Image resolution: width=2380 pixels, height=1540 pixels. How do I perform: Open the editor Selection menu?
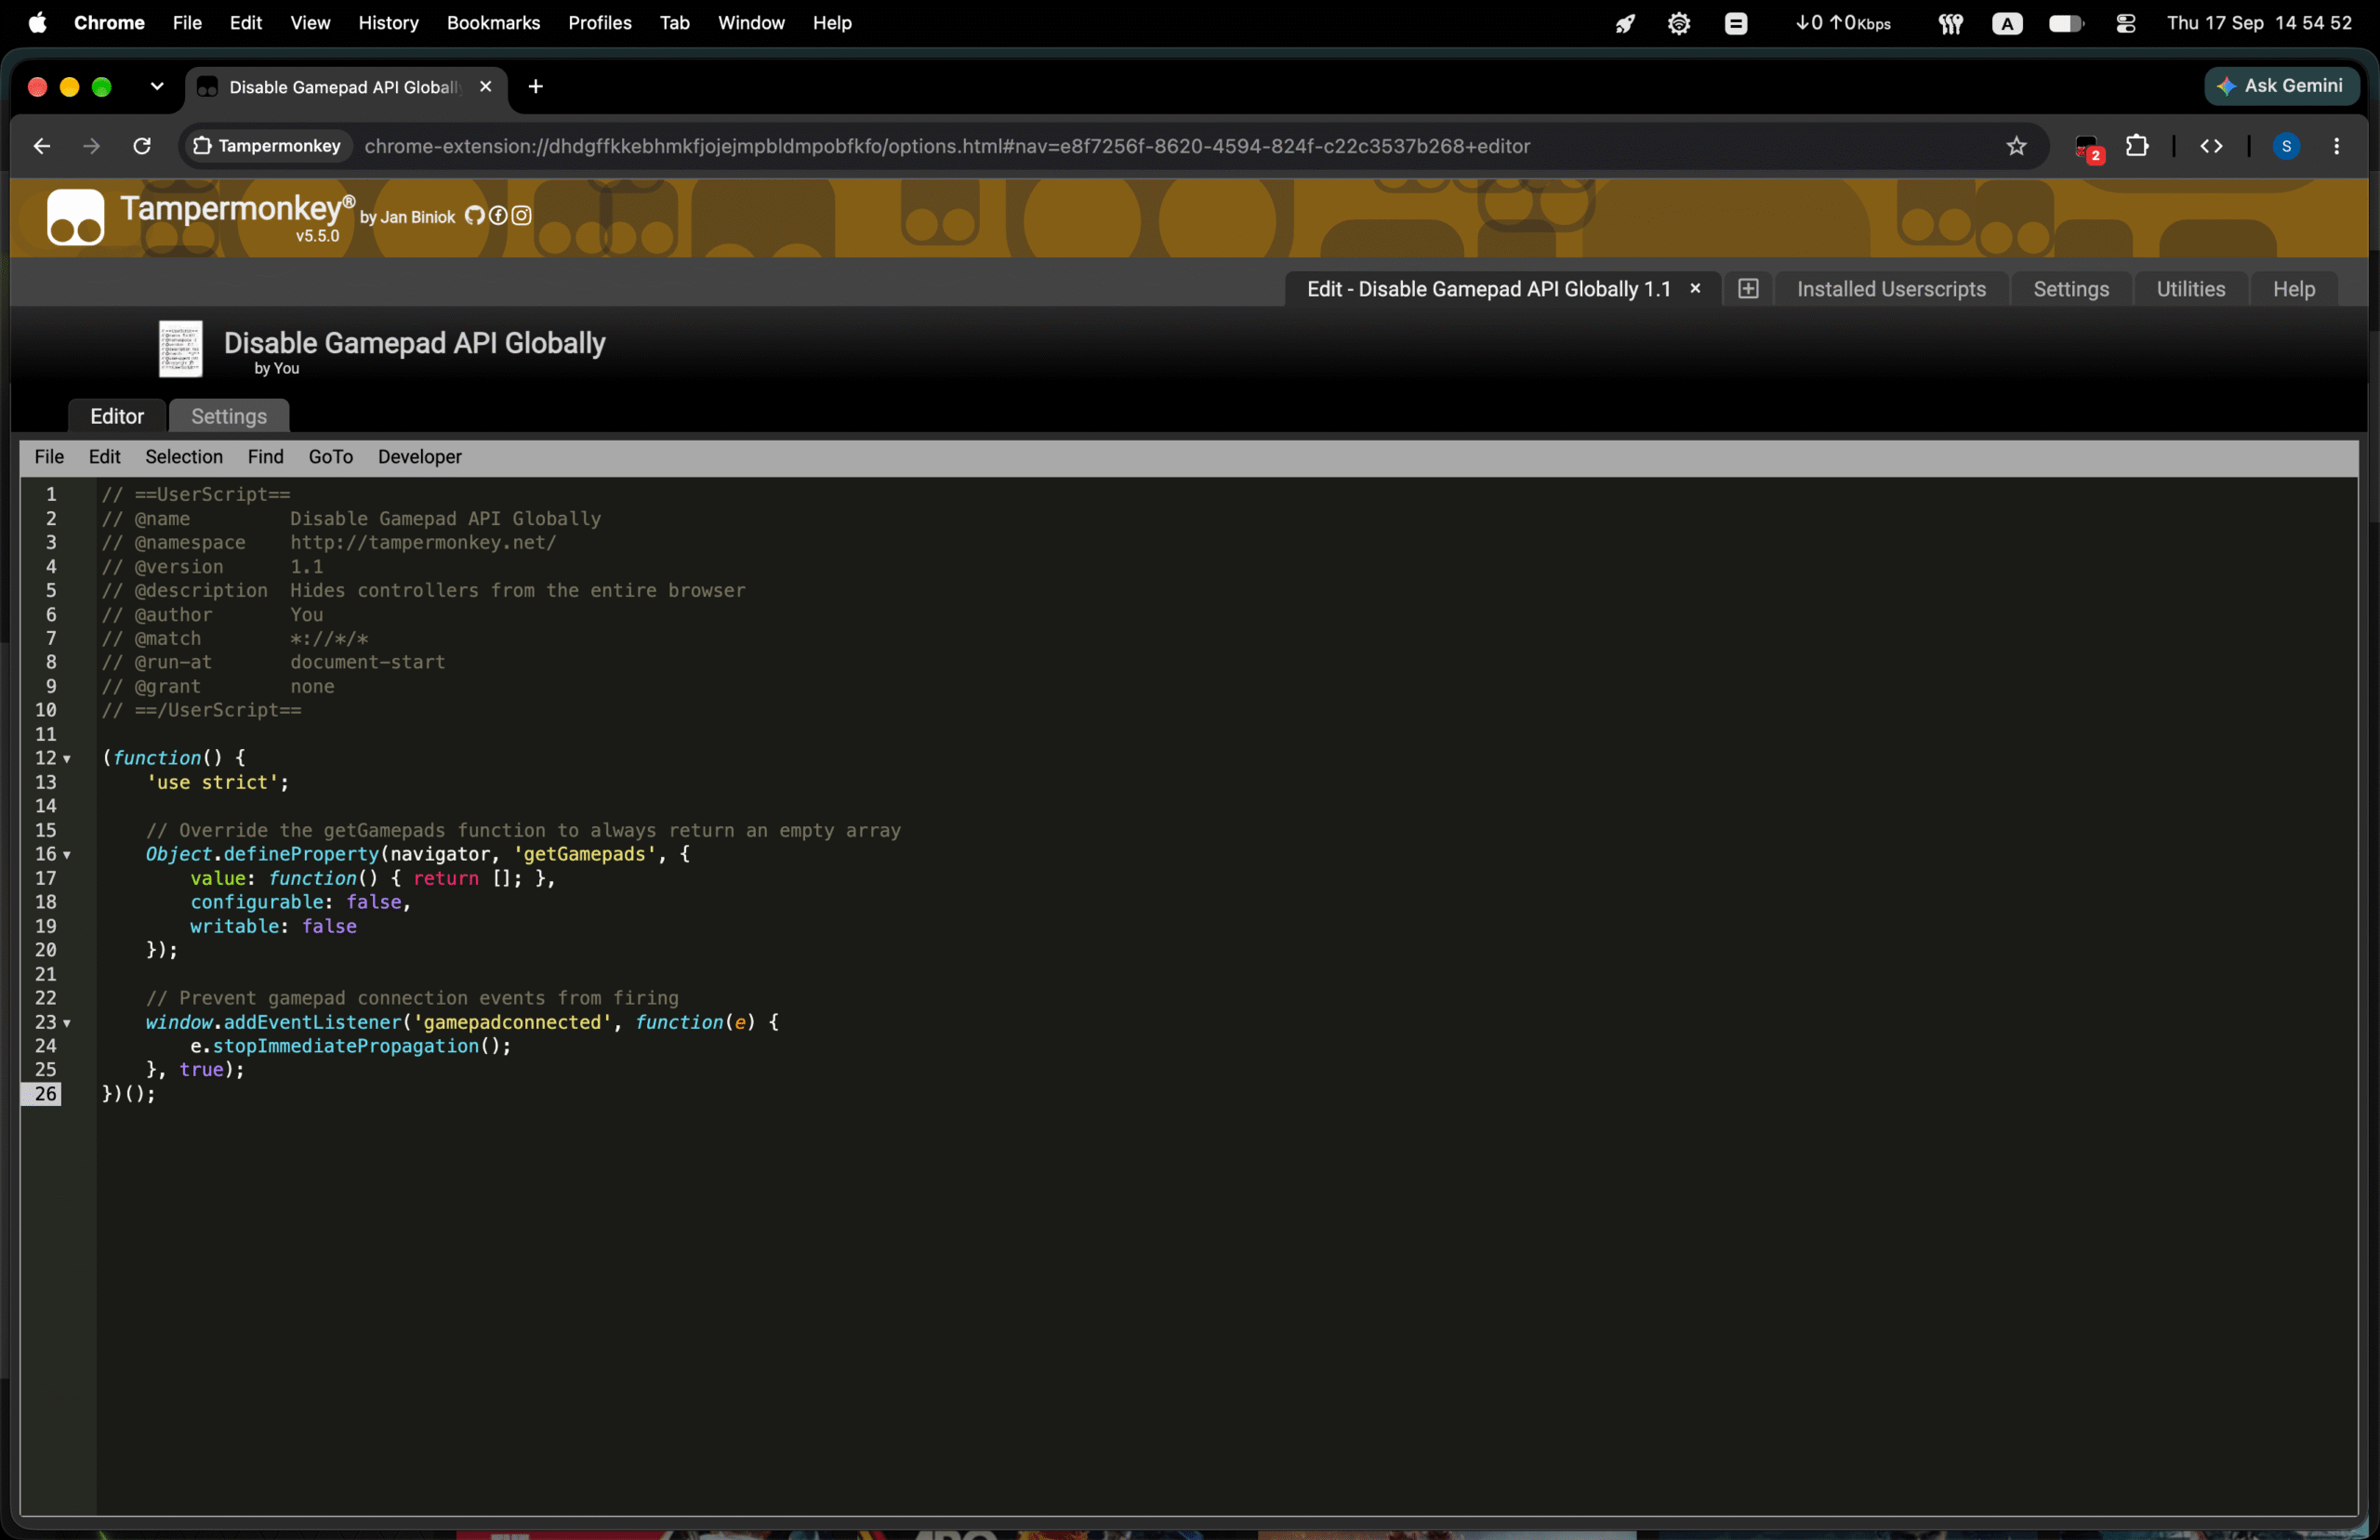tap(184, 457)
